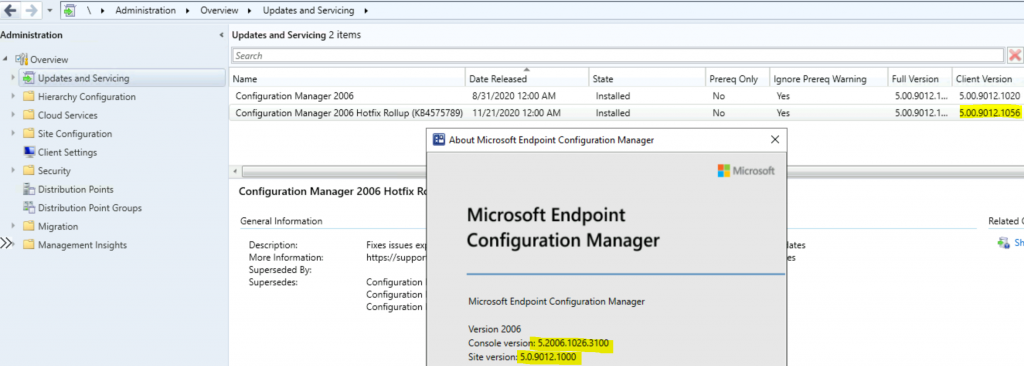
Task: Click the Related Objects link icon
Action: [1004, 242]
